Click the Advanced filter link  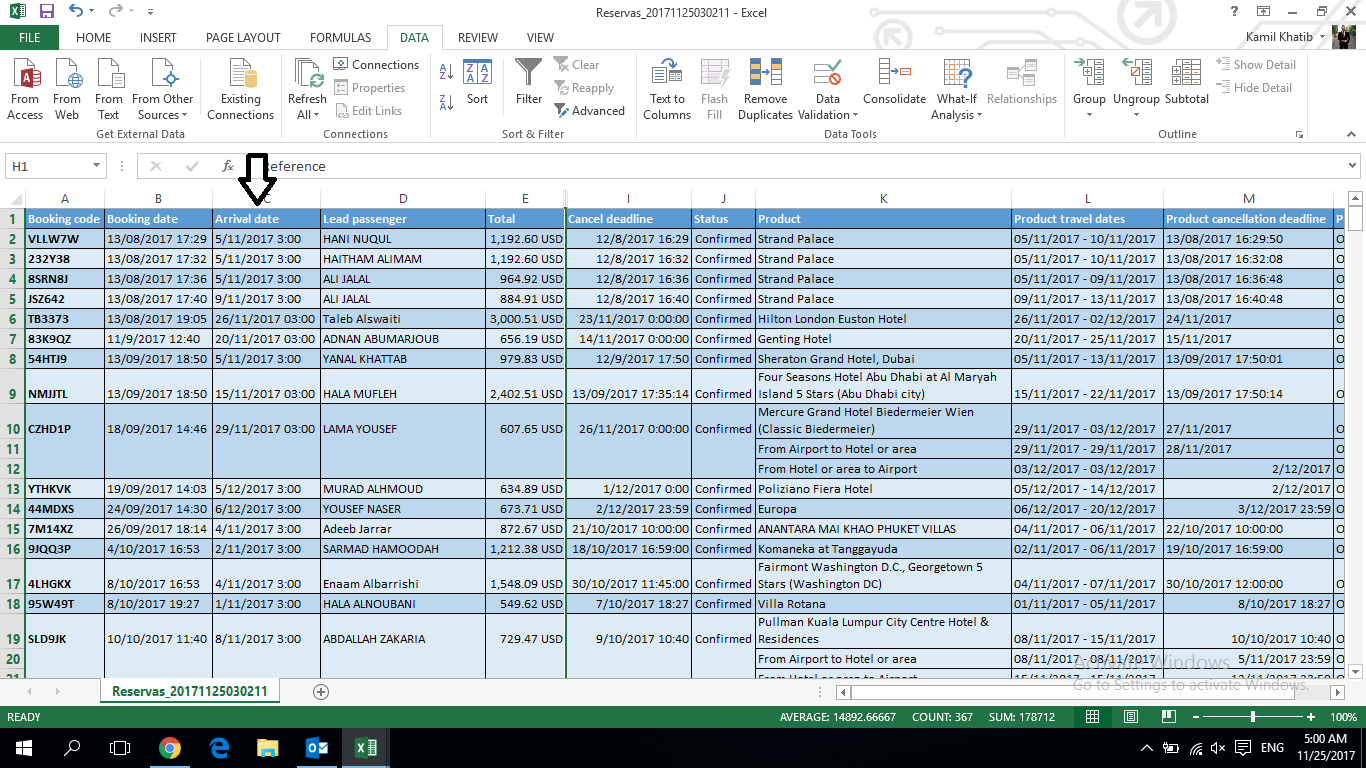(591, 111)
